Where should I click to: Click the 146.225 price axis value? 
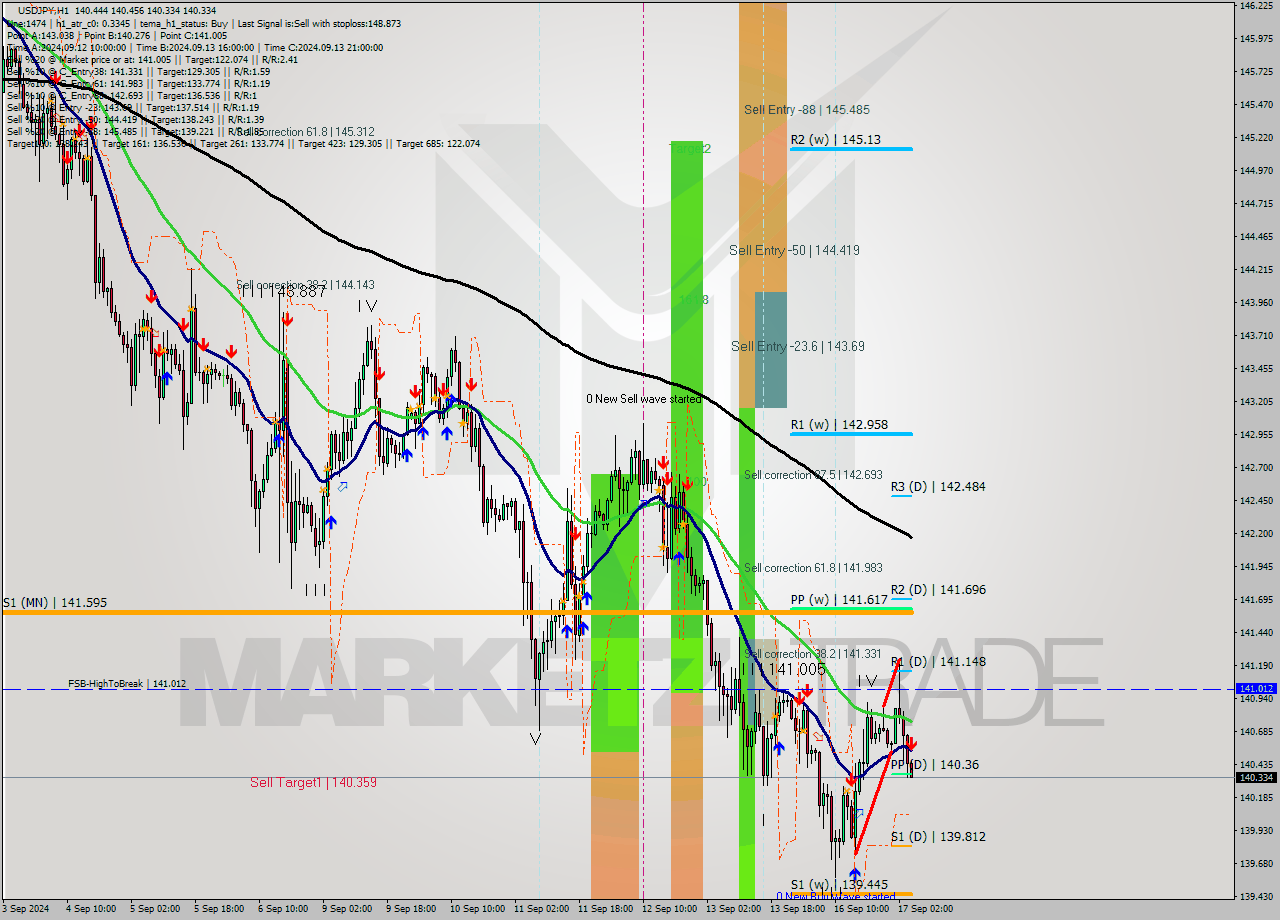(x=1256, y=6)
